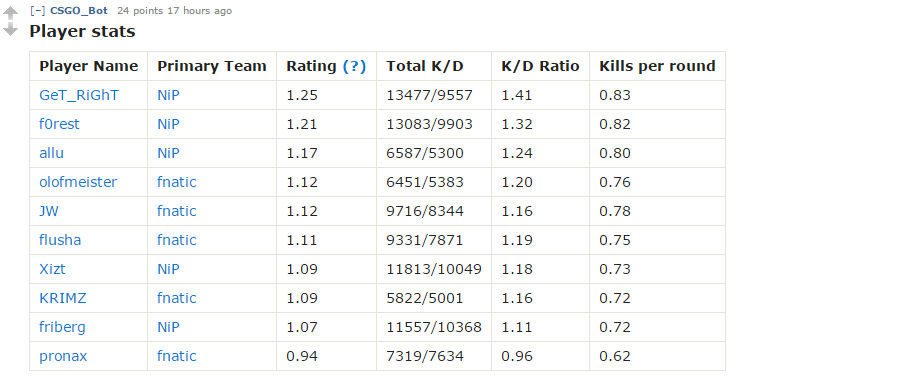
Task: Select the 24 points score text
Action: [x=140, y=11]
